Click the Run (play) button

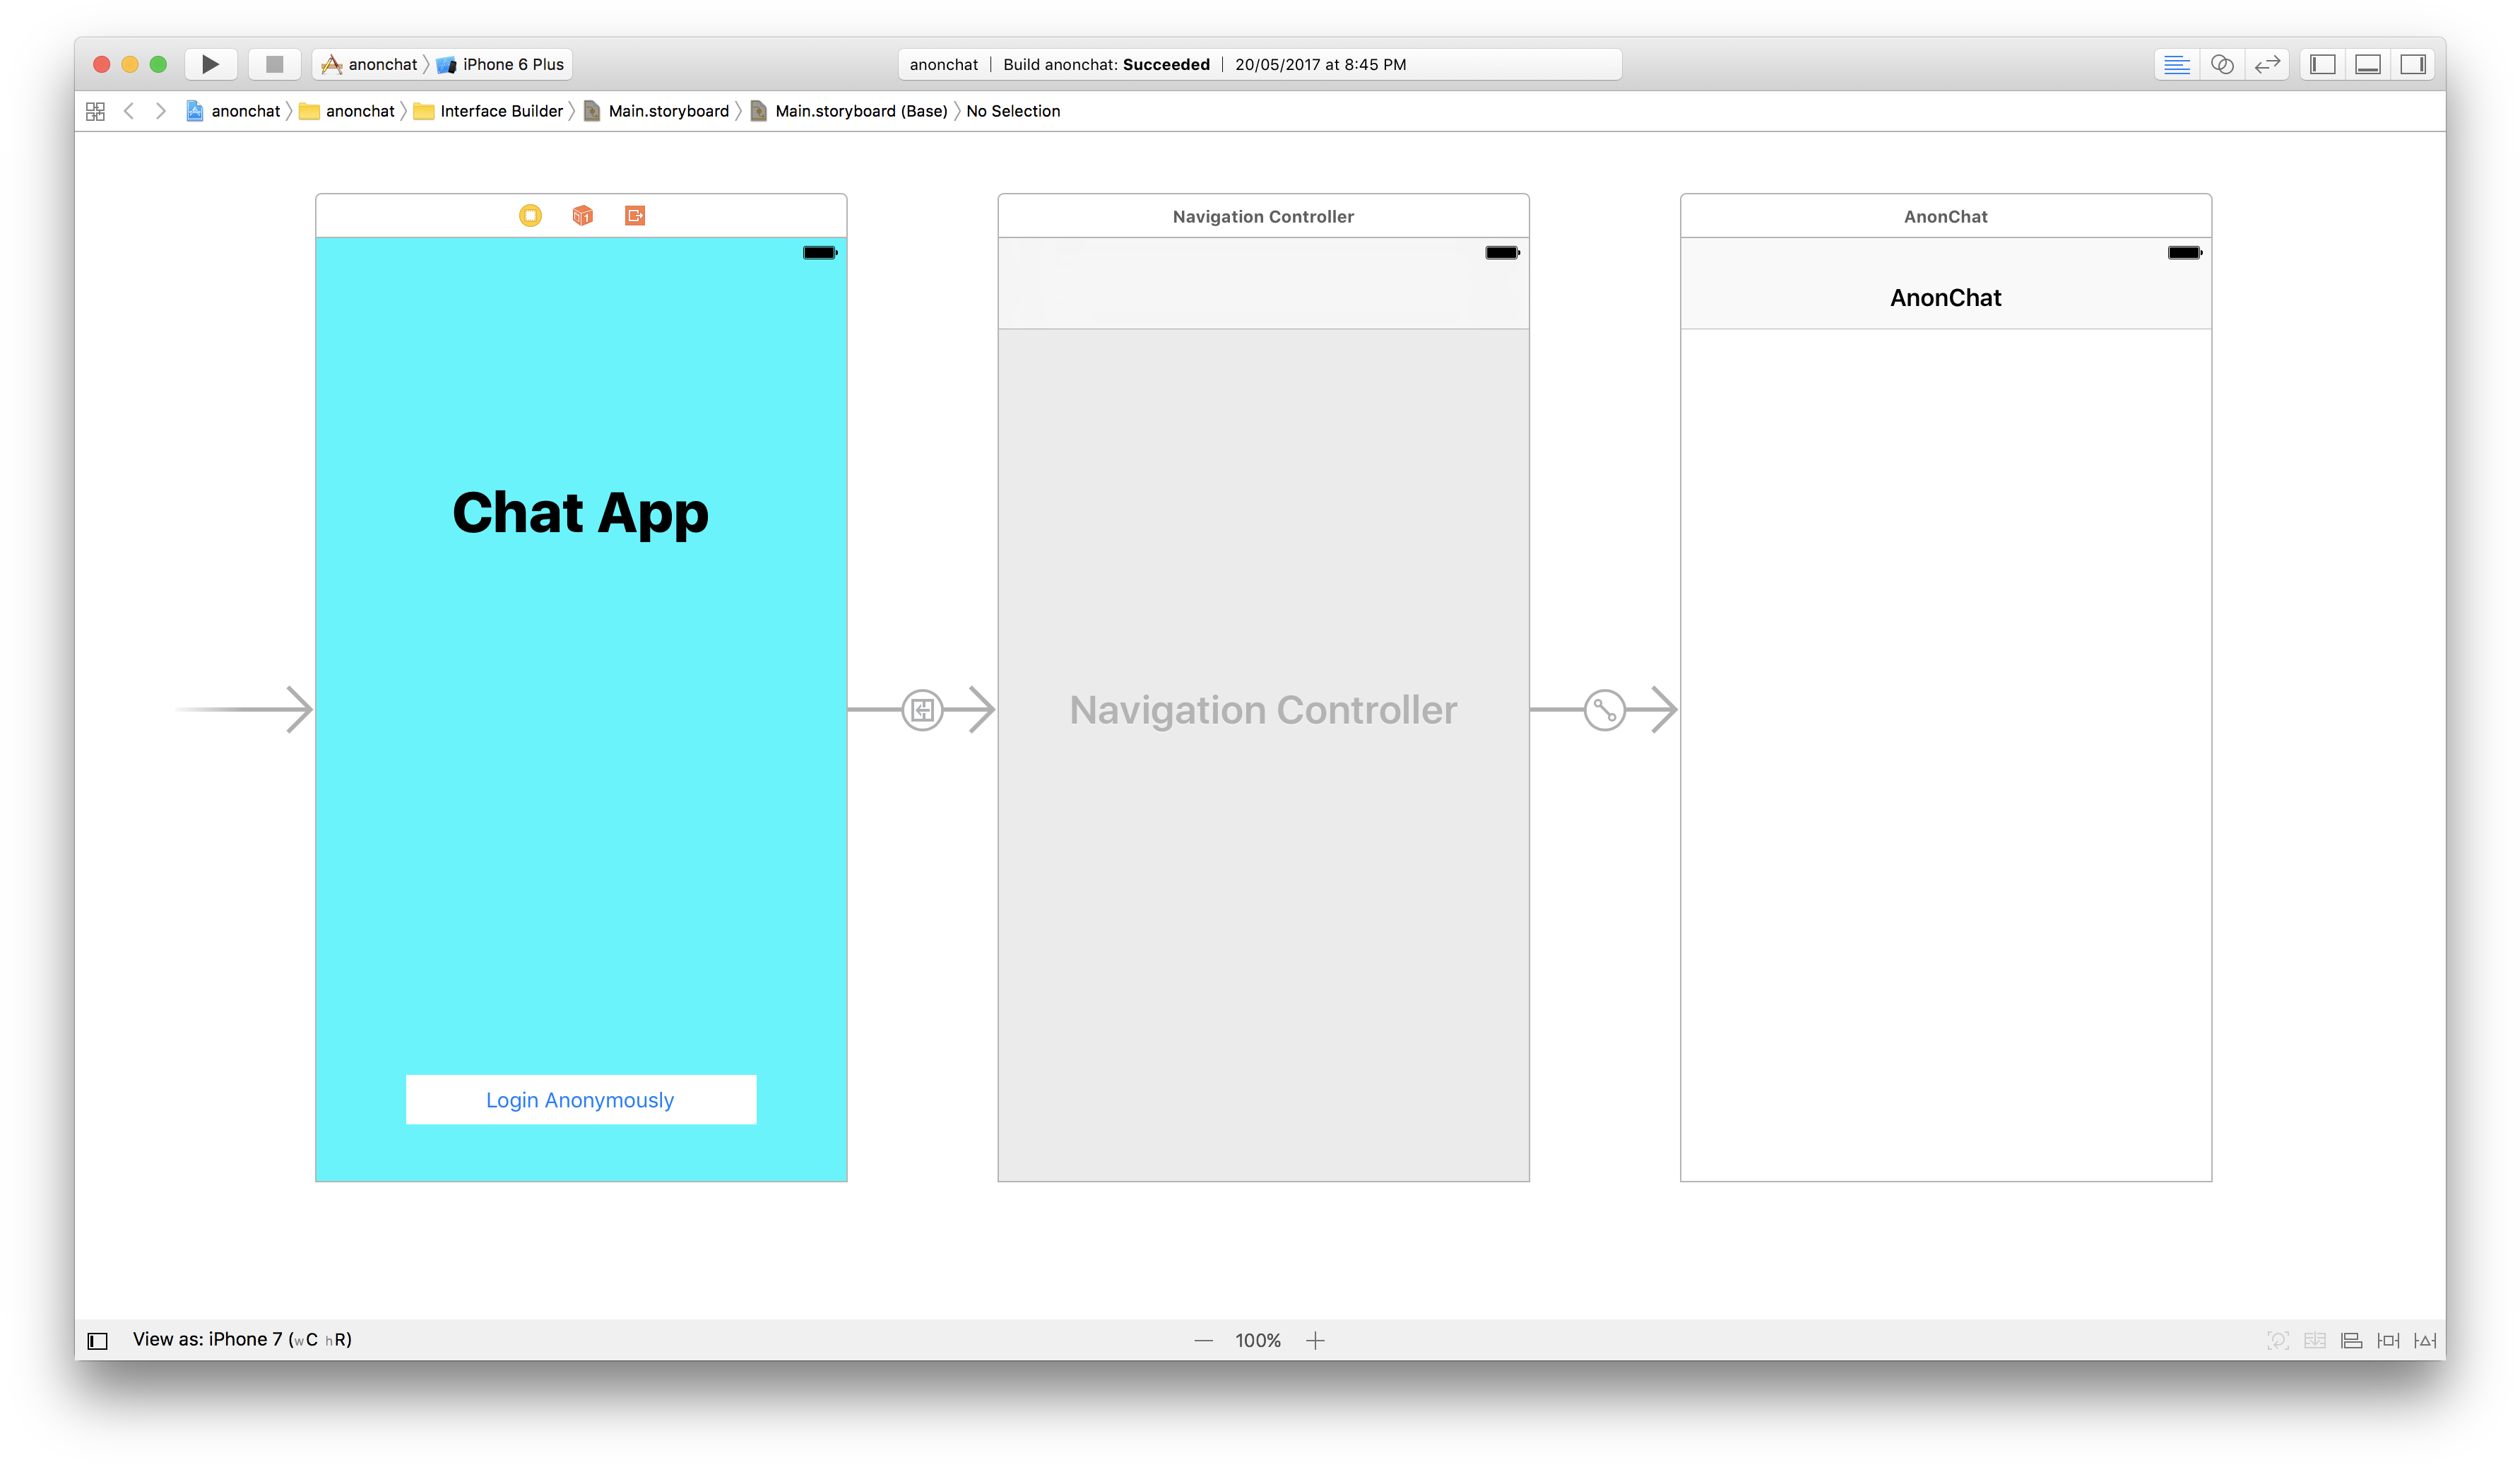(x=210, y=64)
